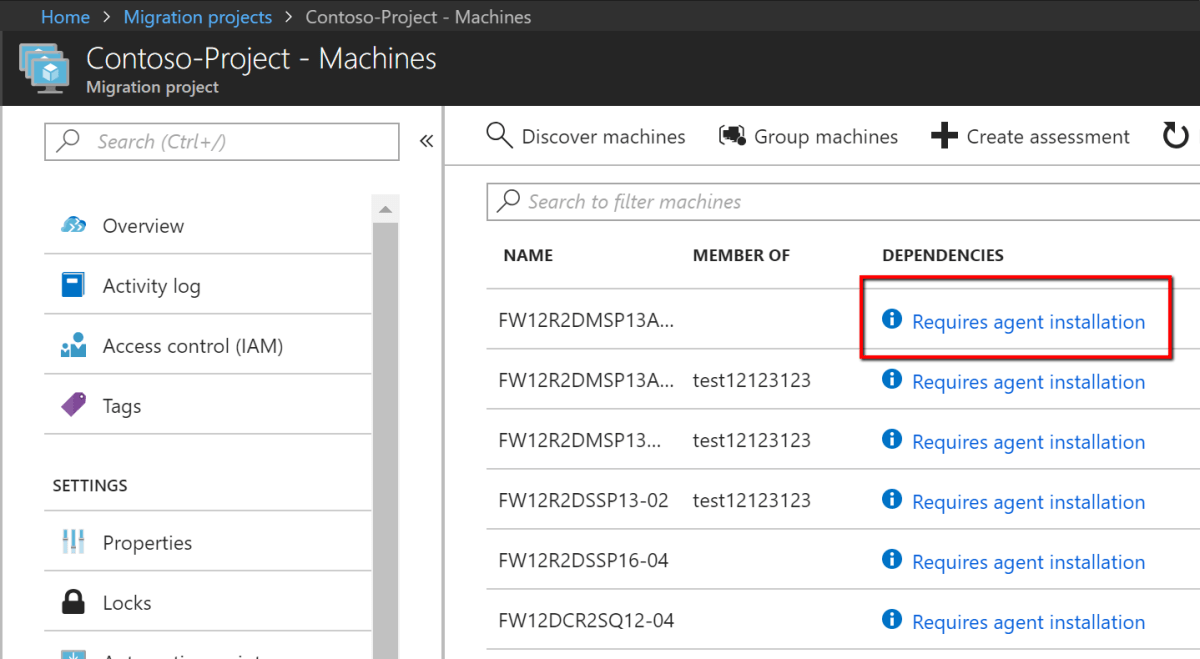Click the Activity log book icon
Viewport: 1200px width, 659px height.
[x=73, y=286]
